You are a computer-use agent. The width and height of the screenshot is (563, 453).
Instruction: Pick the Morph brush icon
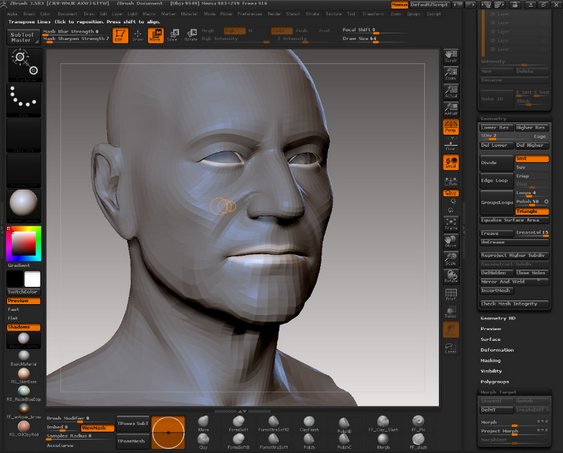(x=383, y=441)
